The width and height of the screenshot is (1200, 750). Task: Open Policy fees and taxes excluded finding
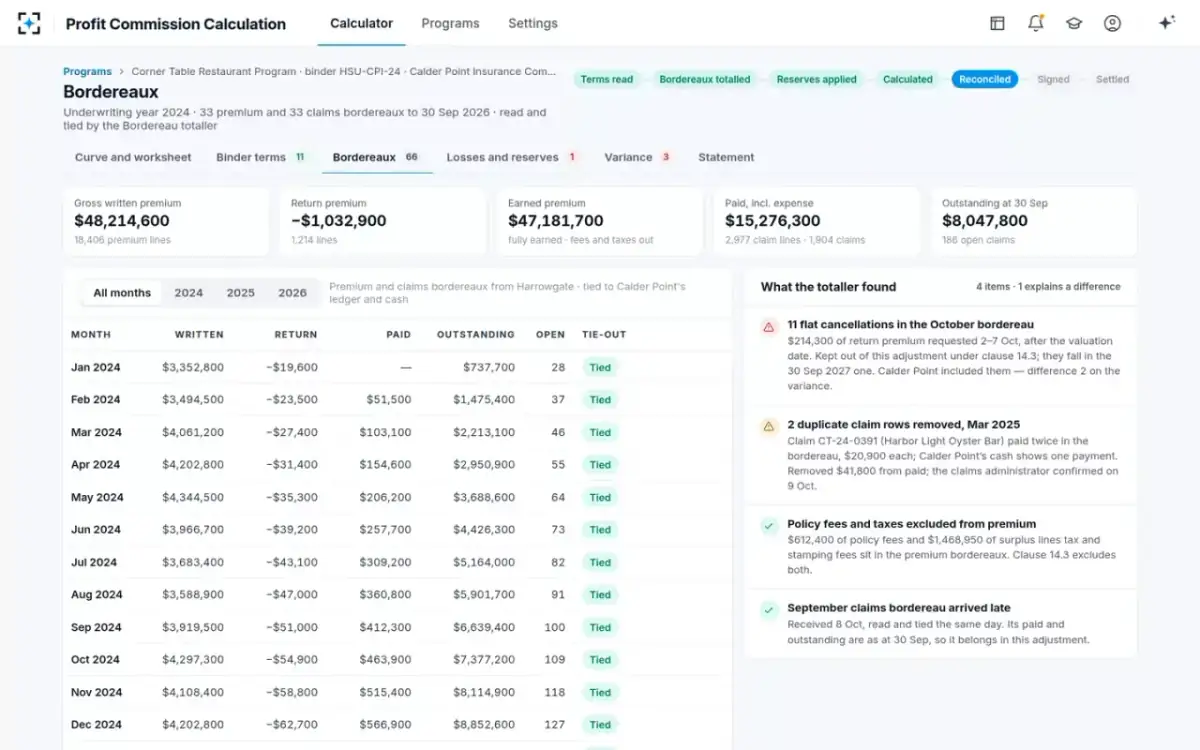(x=941, y=547)
